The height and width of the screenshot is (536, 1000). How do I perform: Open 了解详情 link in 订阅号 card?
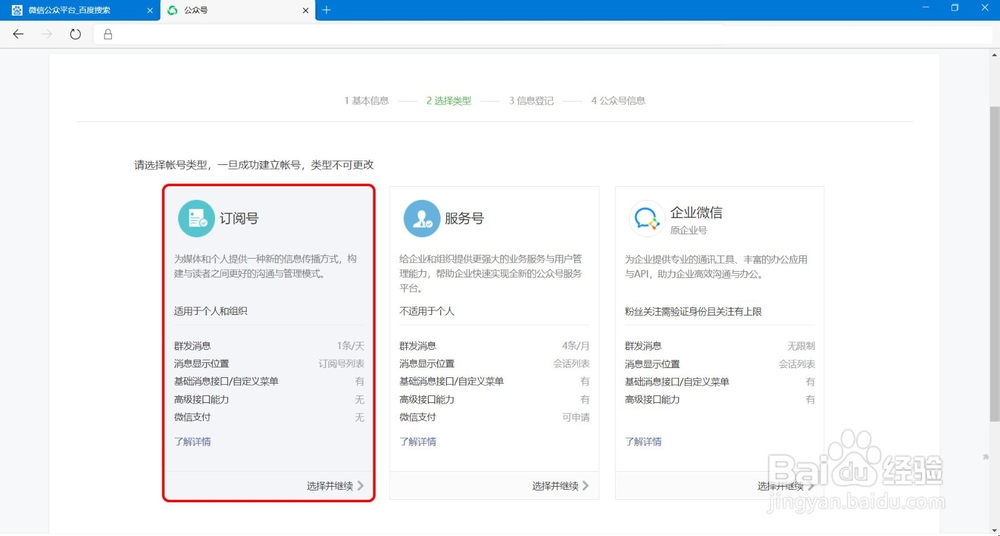point(193,442)
